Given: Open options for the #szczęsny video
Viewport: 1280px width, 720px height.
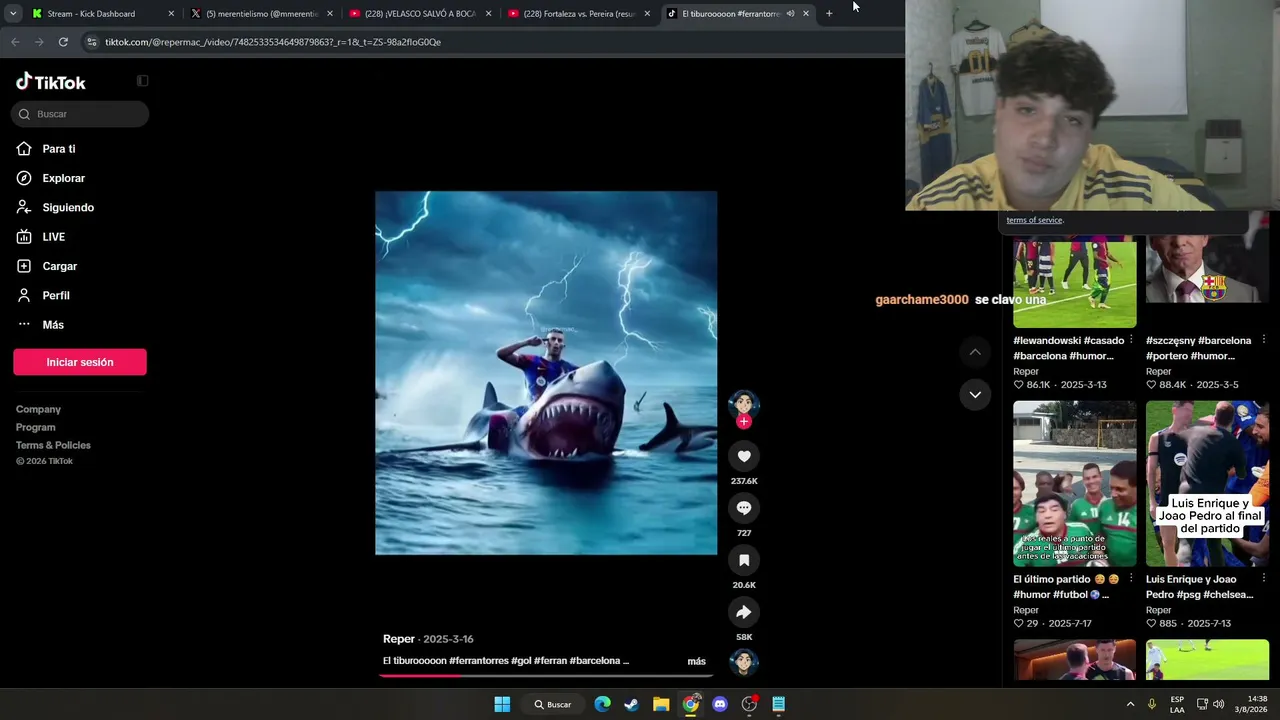Looking at the screenshot, I should 1263,340.
